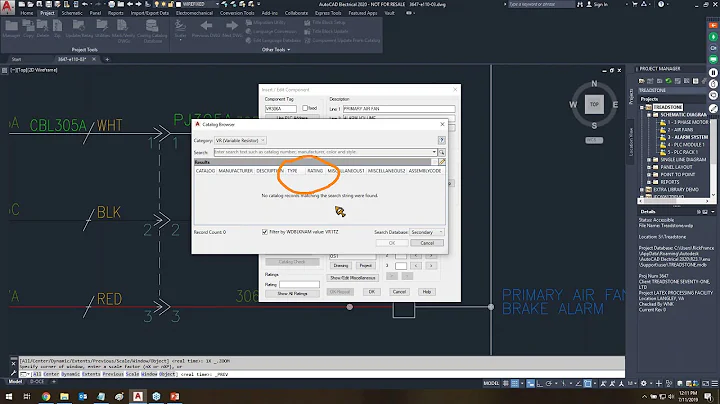Expand the POINT TO POINT folder
The image size is (720, 404).
[649, 174]
